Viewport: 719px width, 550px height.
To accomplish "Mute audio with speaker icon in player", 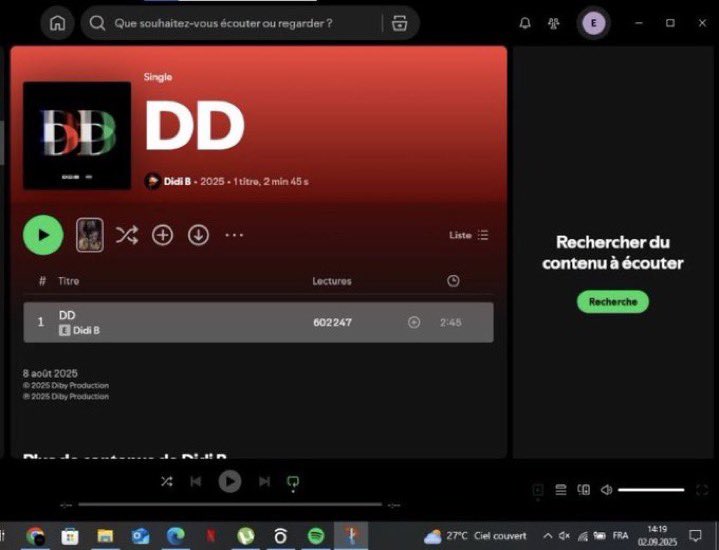I will pos(606,490).
